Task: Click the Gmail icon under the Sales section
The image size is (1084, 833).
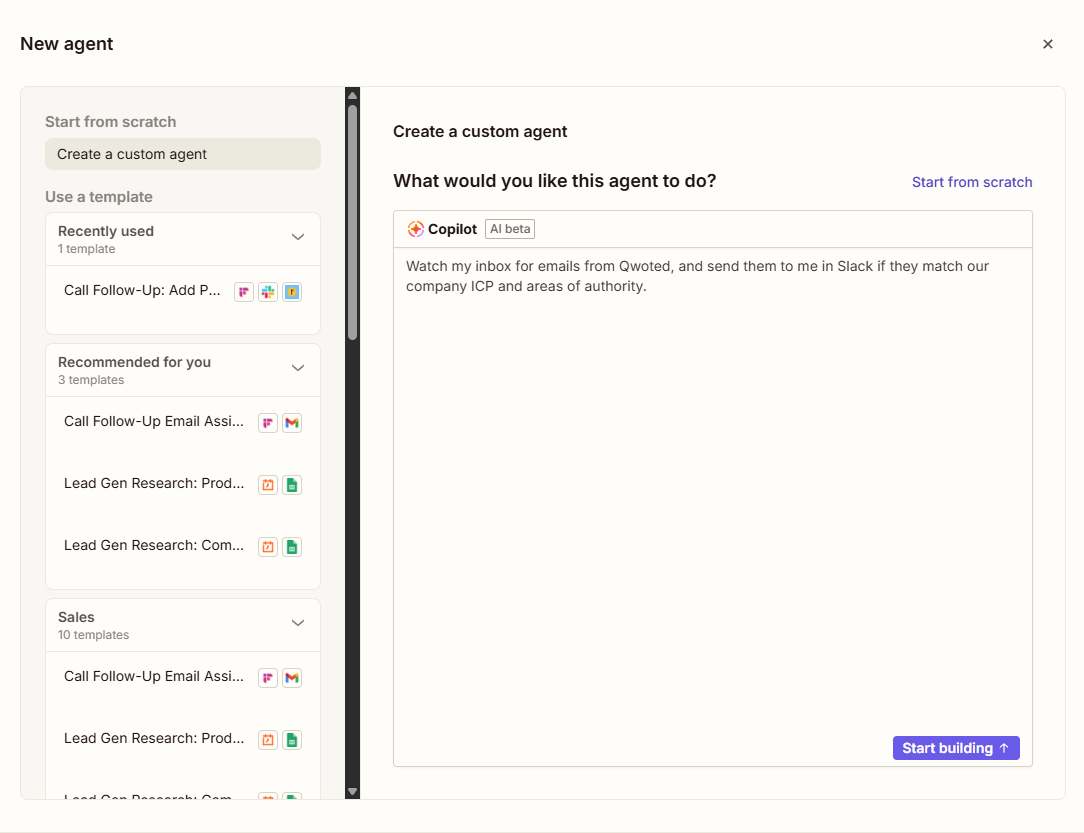Action: click(x=292, y=677)
